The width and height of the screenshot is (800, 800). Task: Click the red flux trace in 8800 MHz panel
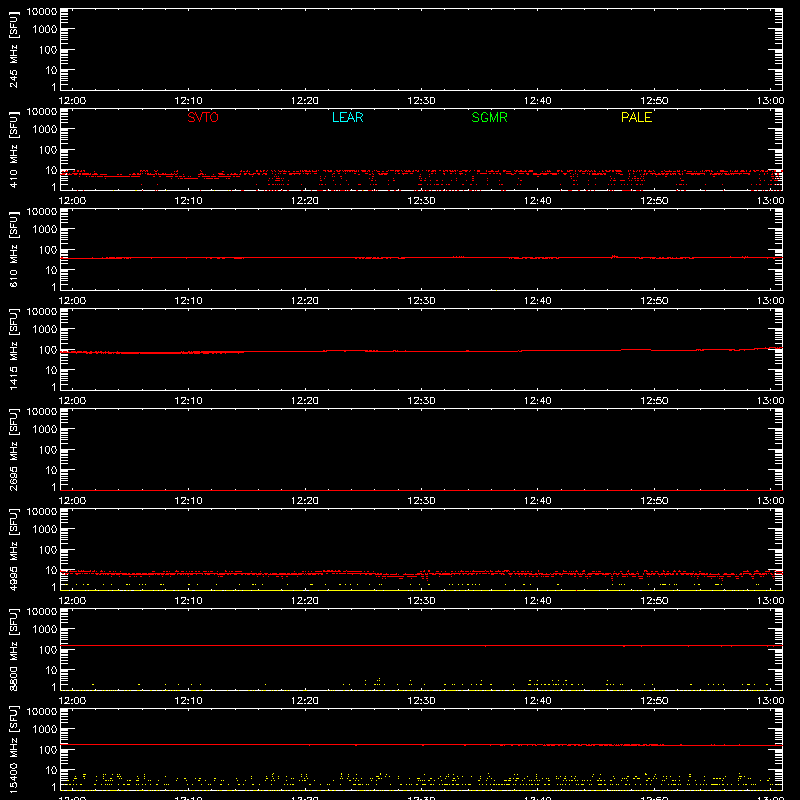point(421,645)
